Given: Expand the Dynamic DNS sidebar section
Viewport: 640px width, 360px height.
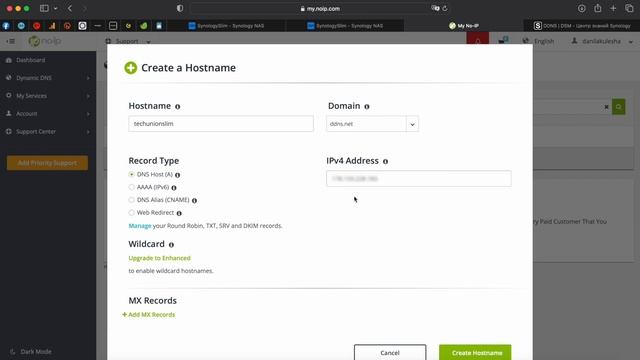Looking at the screenshot, I should point(48,78).
